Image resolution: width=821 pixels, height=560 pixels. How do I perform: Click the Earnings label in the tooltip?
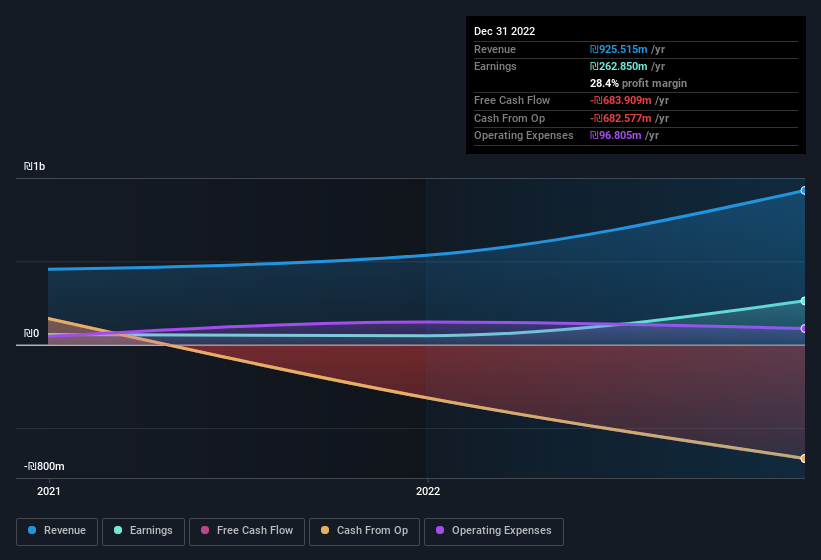pyautogui.click(x=495, y=66)
